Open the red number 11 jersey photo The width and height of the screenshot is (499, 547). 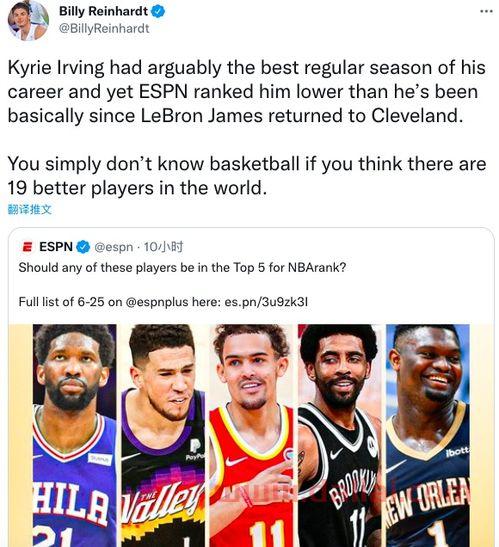click(251, 435)
